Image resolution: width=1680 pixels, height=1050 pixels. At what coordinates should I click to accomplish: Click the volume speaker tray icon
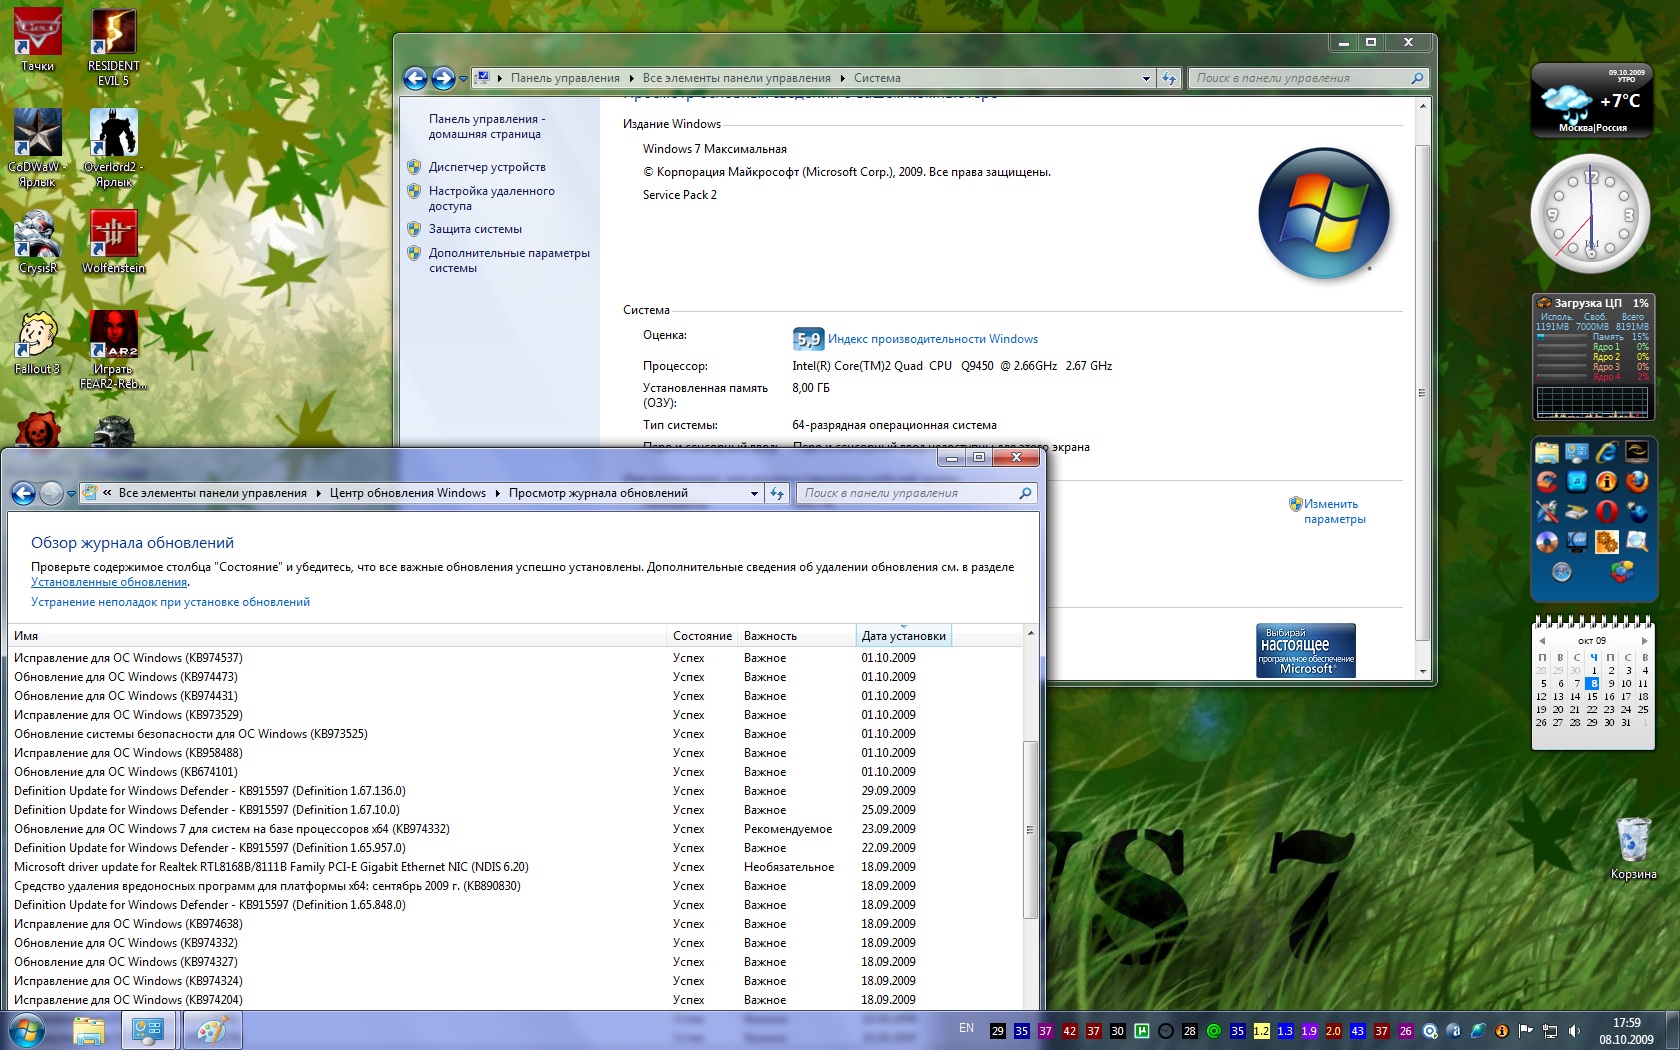point(1574,1031)
